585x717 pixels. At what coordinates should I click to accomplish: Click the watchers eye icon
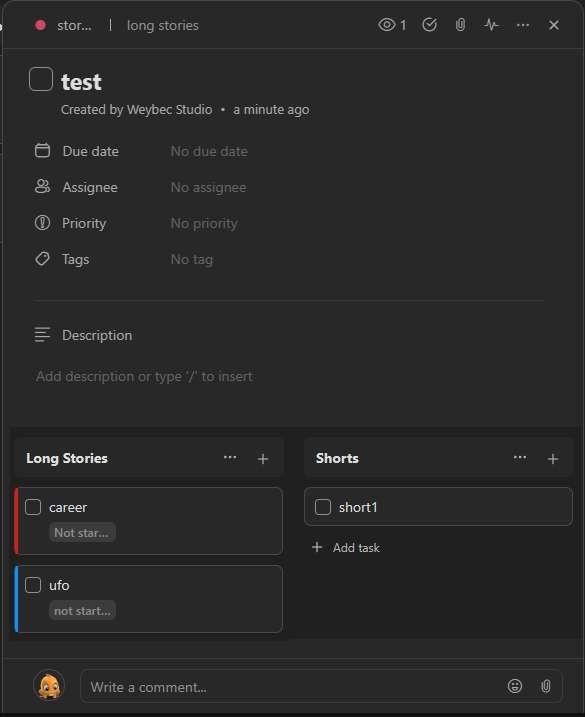[x=386, y=25]
